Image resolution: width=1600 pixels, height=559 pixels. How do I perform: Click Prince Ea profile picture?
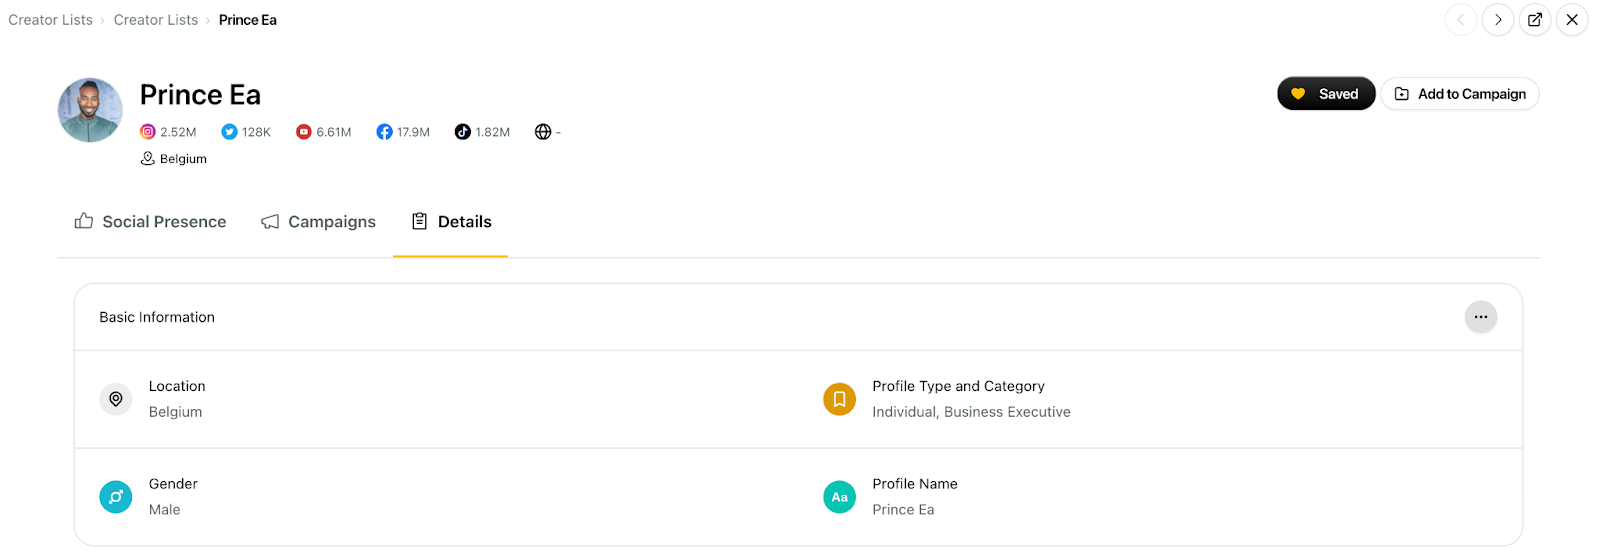pyautogui.click(x=90, y=110)
